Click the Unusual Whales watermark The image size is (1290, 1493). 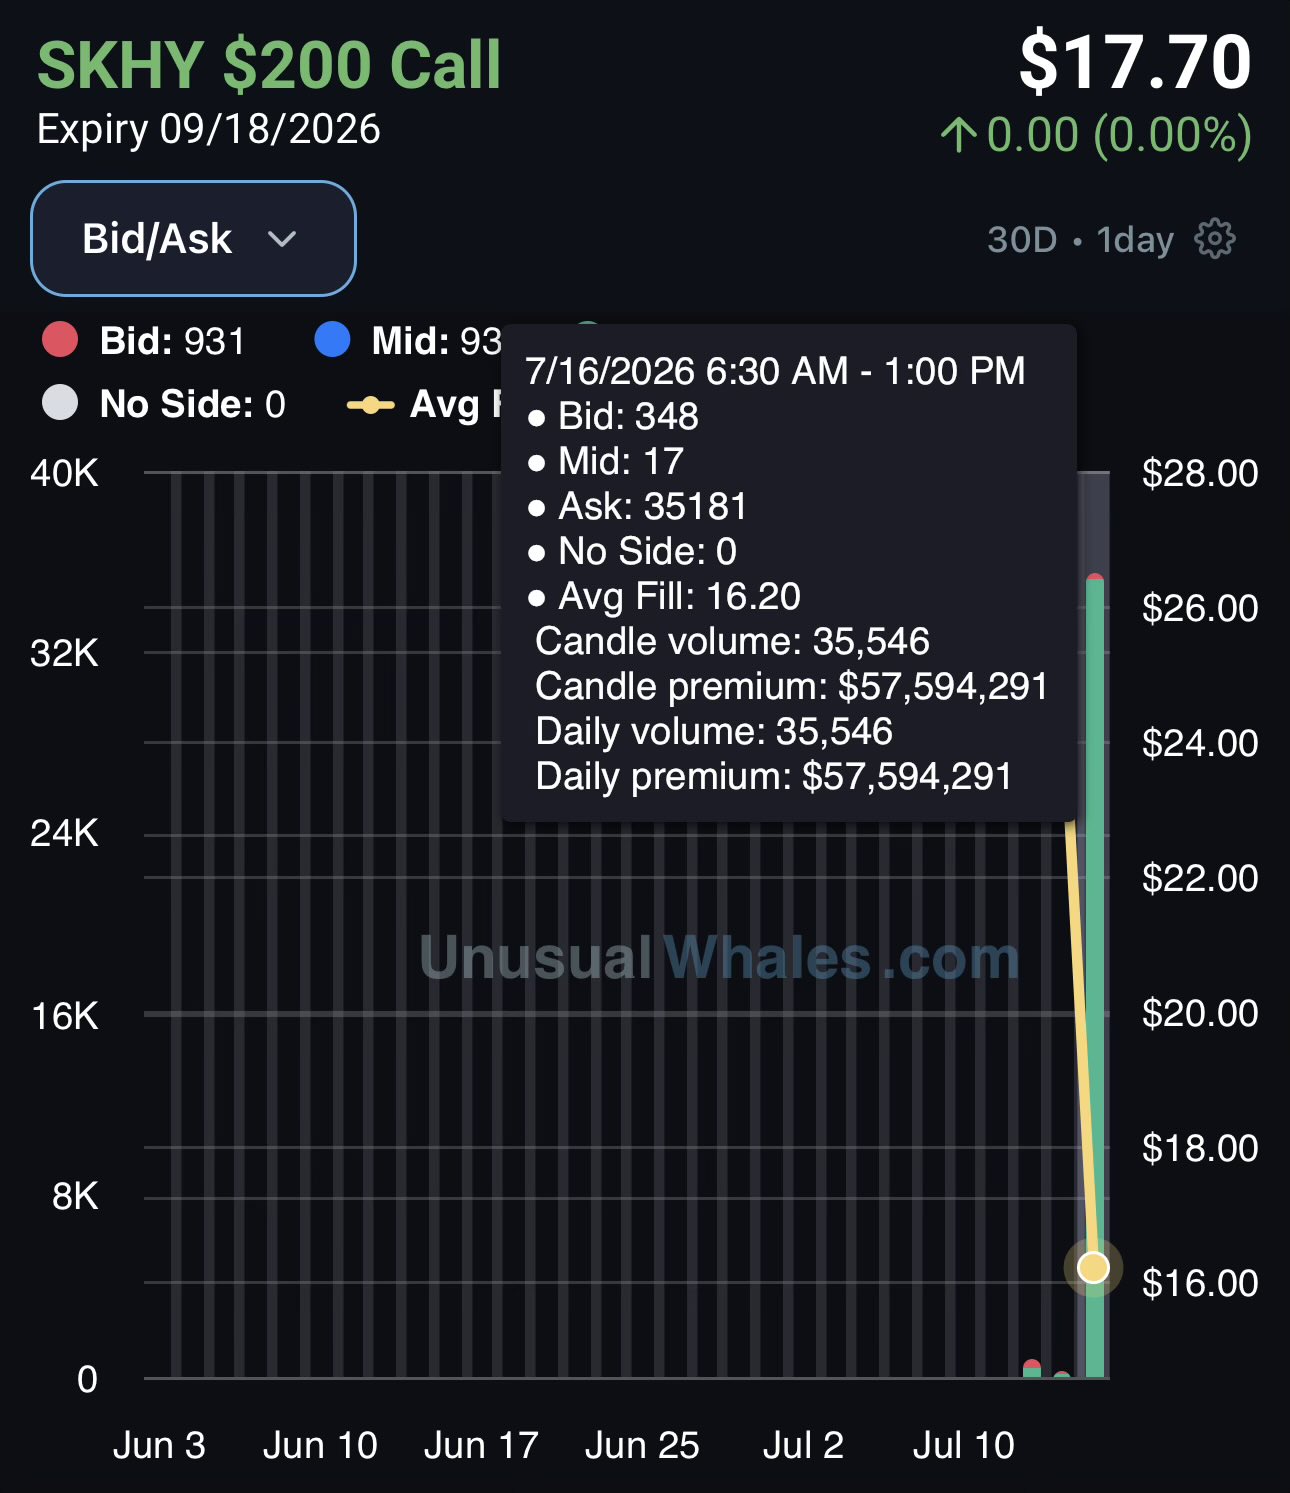click(720, 958)
